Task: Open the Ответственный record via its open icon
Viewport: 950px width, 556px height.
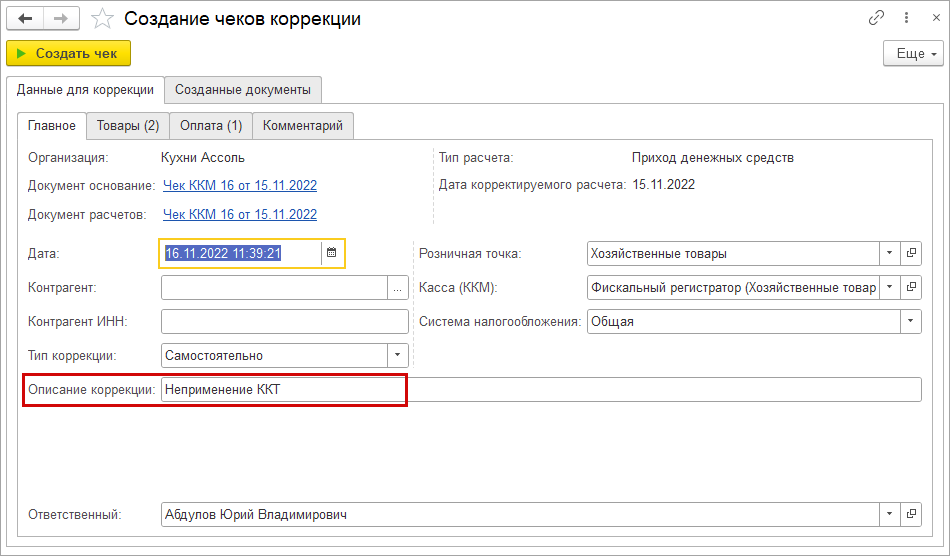Action: [911, 514]
